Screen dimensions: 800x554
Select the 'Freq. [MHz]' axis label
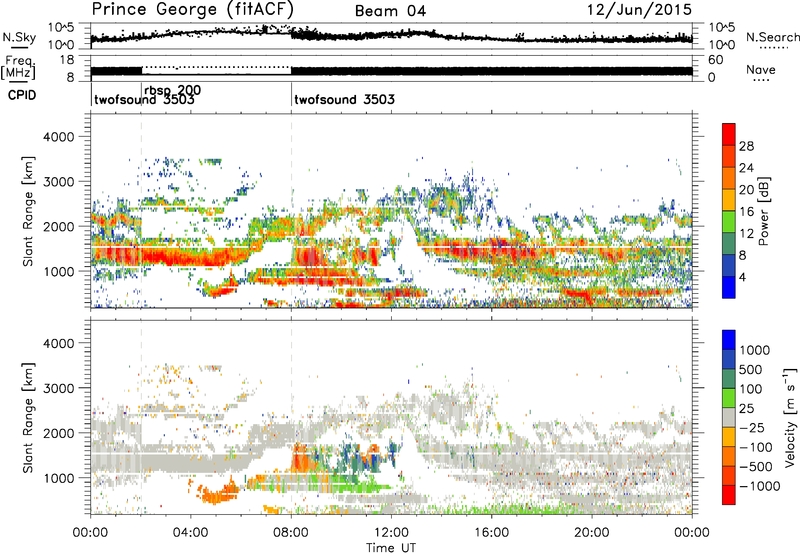point(18,67)
